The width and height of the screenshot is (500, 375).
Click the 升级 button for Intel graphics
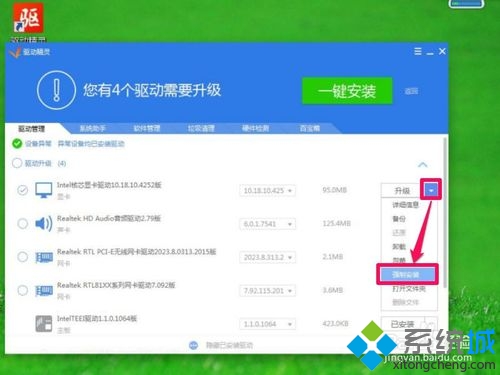coord(403,191)
